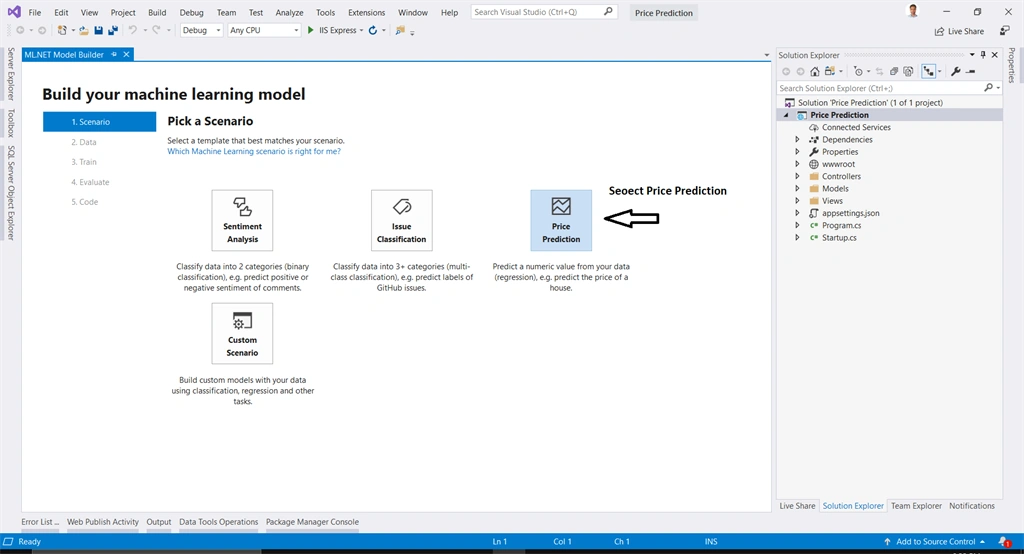1024x554 pixels.
Task: Click the green Start Debugging play icon
Action: (x=311, y=30)
